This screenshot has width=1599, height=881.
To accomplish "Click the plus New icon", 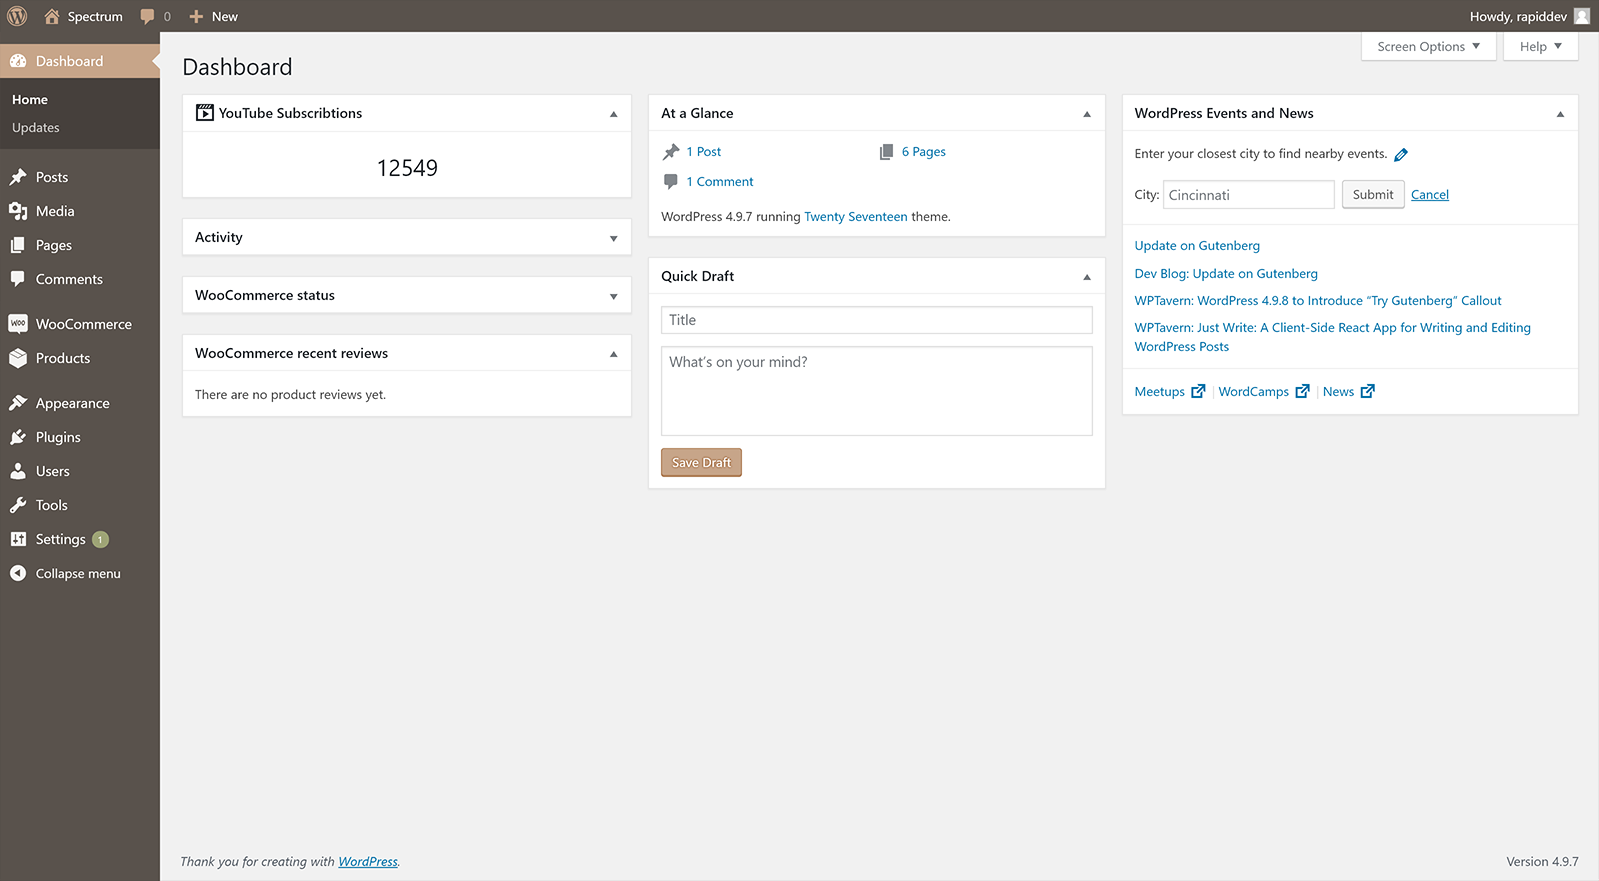I will 196,16.
